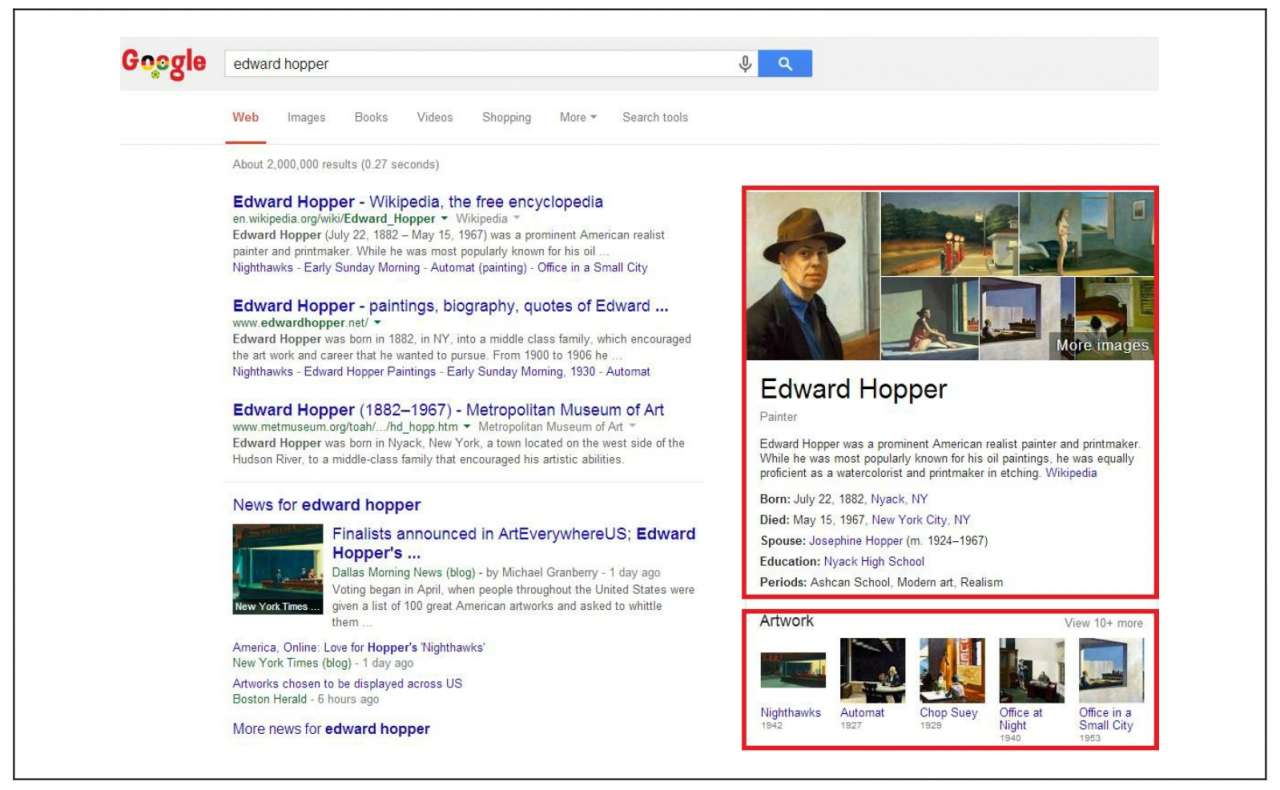Open Wikipedia link in knowledge panel description
Screen dimensions: 1280x790
click(1071, 473)
